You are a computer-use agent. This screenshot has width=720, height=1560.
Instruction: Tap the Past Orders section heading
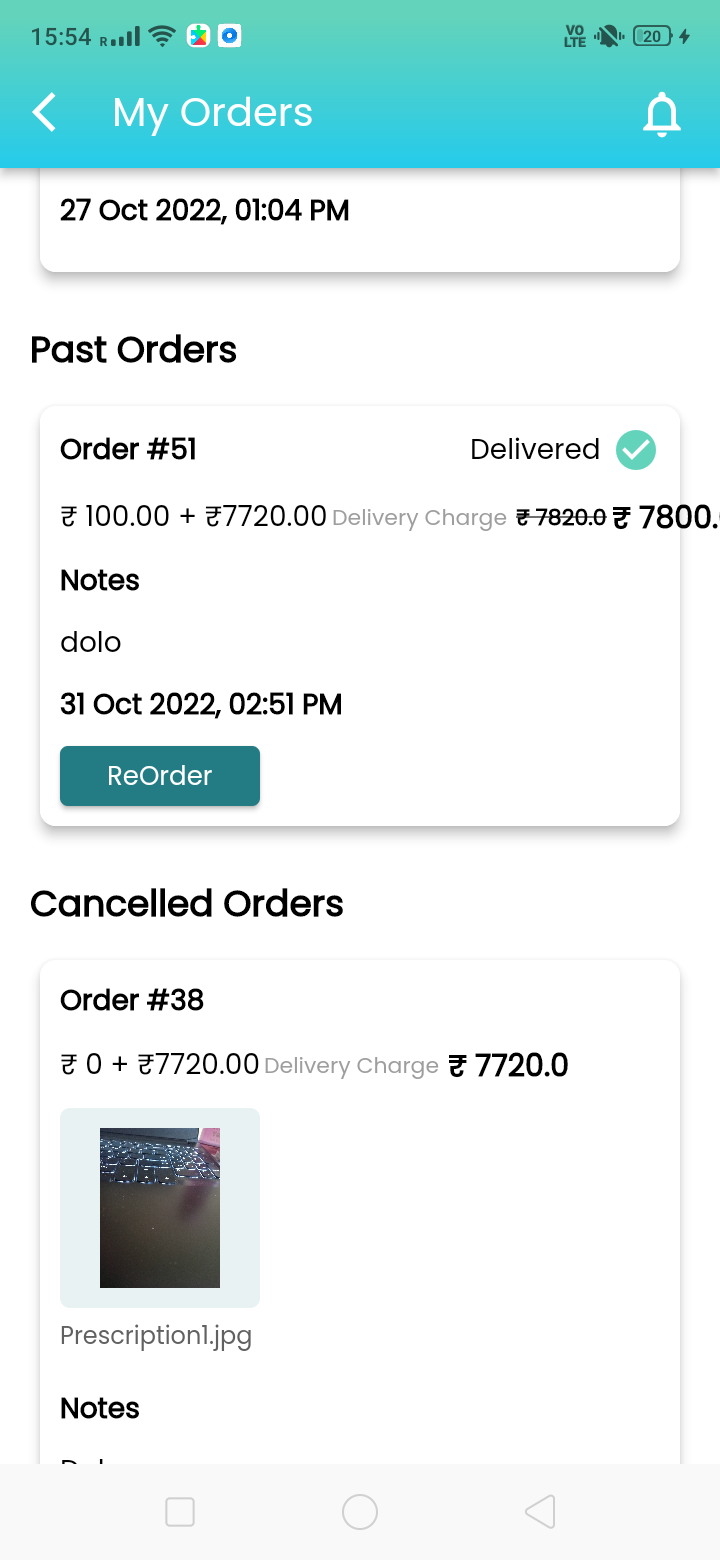pyautogui.click(x=133, y=350)
